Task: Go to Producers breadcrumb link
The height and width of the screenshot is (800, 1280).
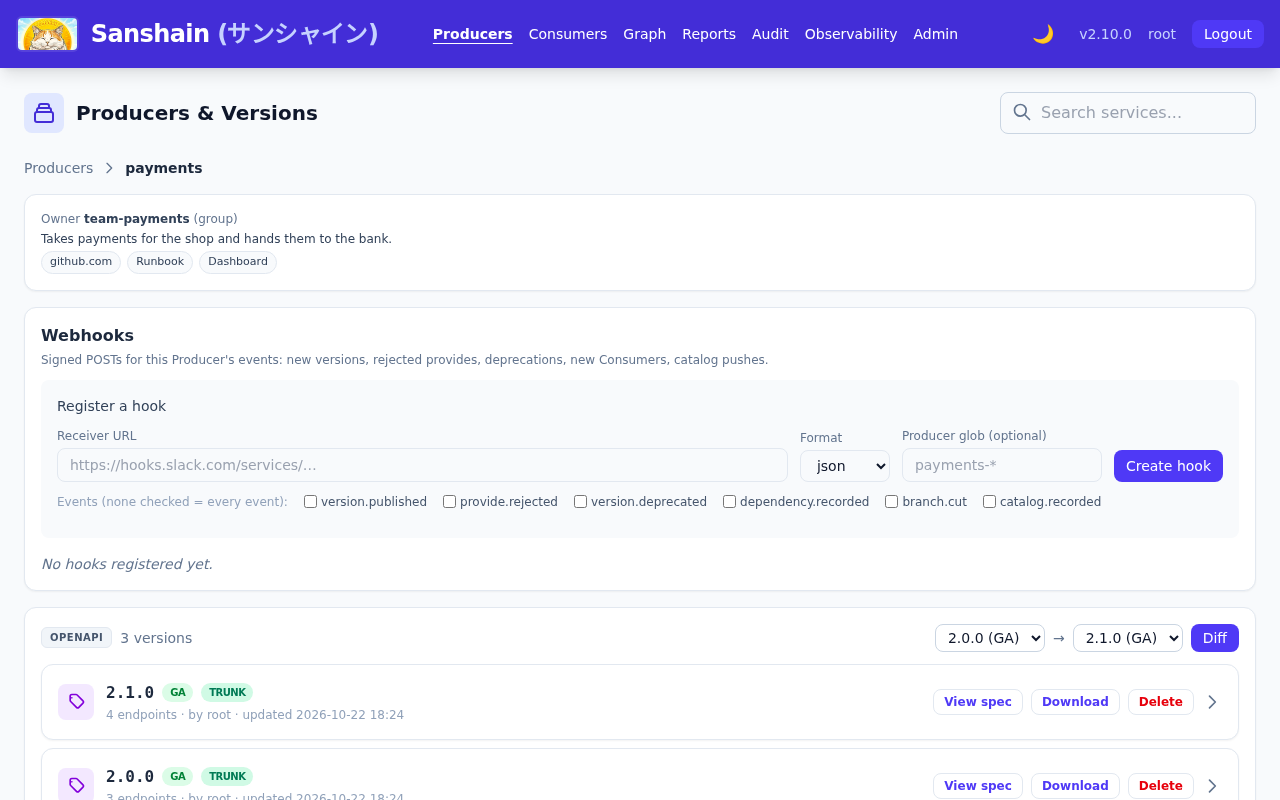Action: click(58, 168)
